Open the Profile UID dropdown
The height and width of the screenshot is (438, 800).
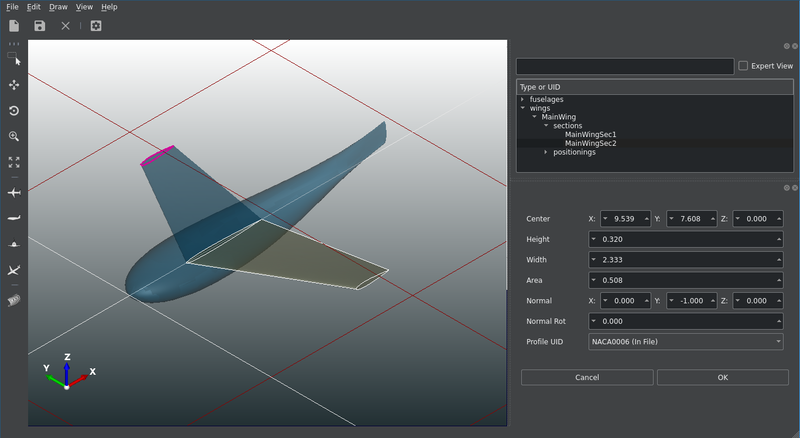686,342
